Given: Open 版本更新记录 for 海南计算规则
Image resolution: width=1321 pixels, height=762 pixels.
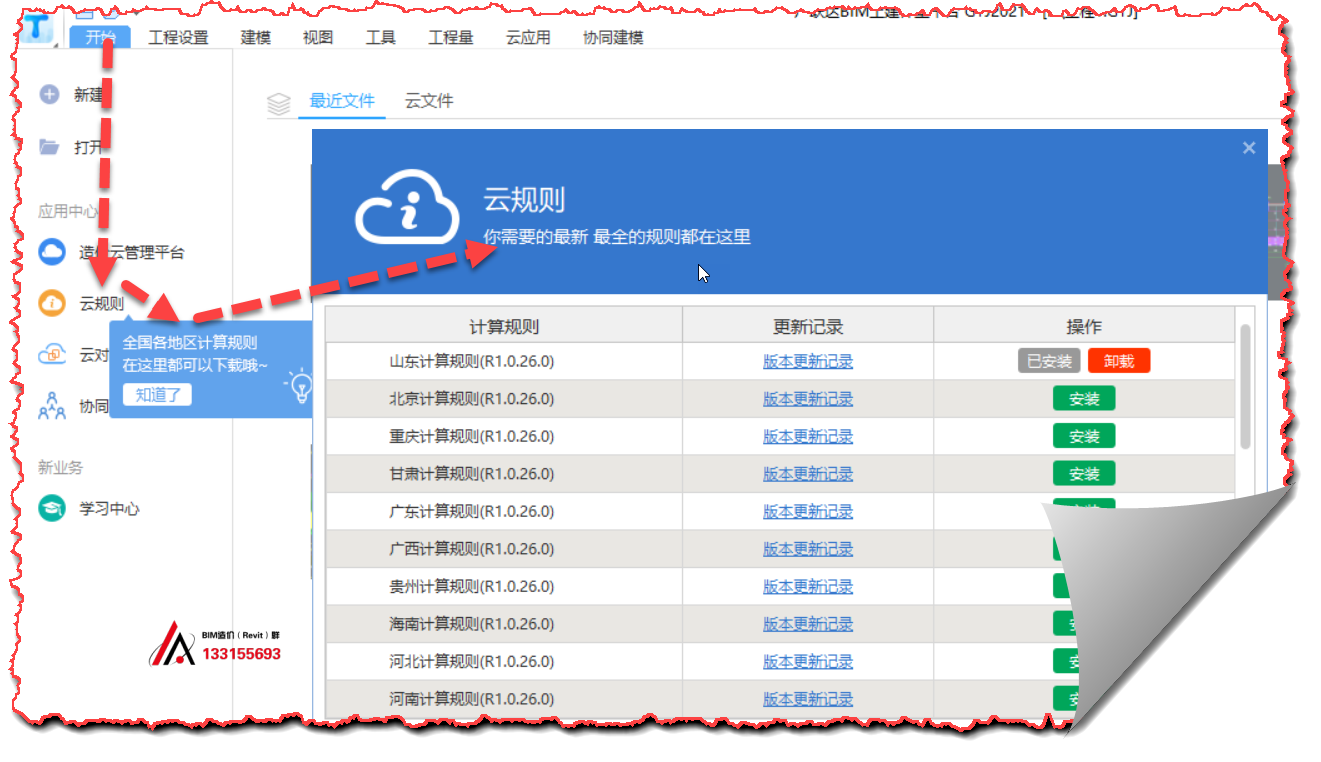Looking at the screenshot, I should 808,624.
